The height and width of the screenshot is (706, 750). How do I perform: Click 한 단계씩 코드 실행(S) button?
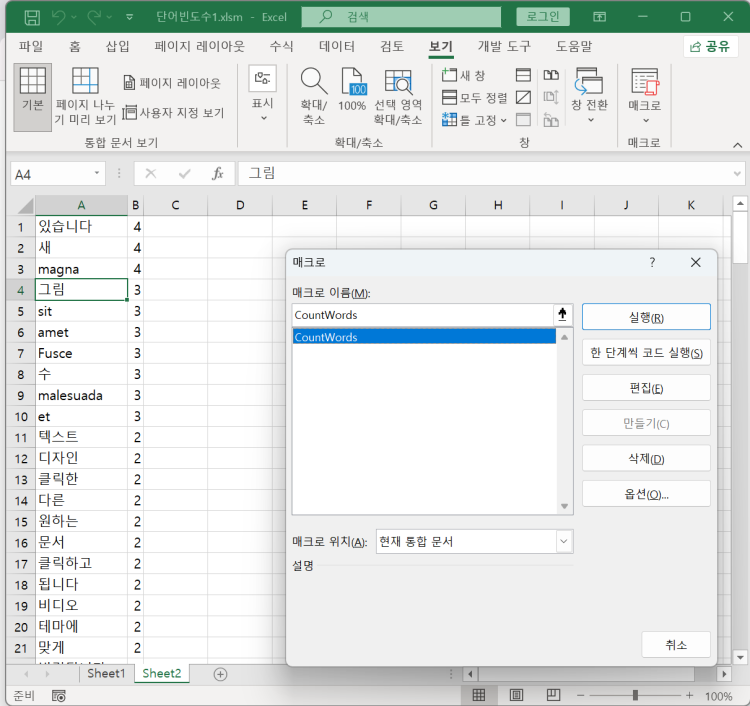point(646,353)
